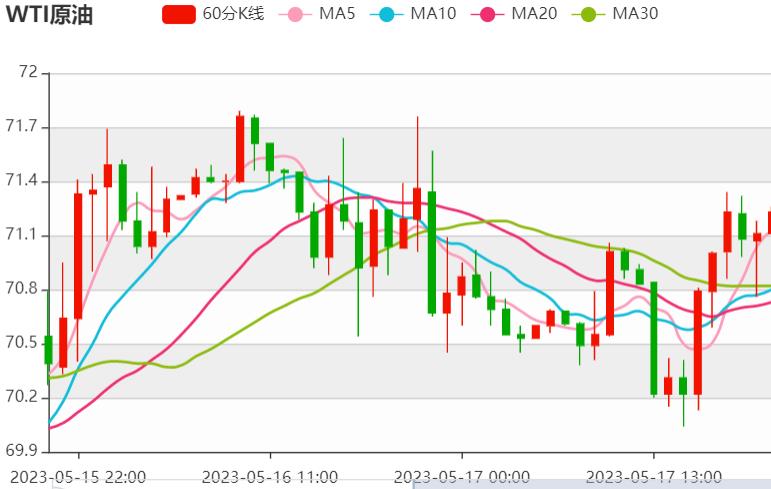771x489 pixels.
Task: Toggle the 60分K线 candlestick series legend
Action: point(213,14)
